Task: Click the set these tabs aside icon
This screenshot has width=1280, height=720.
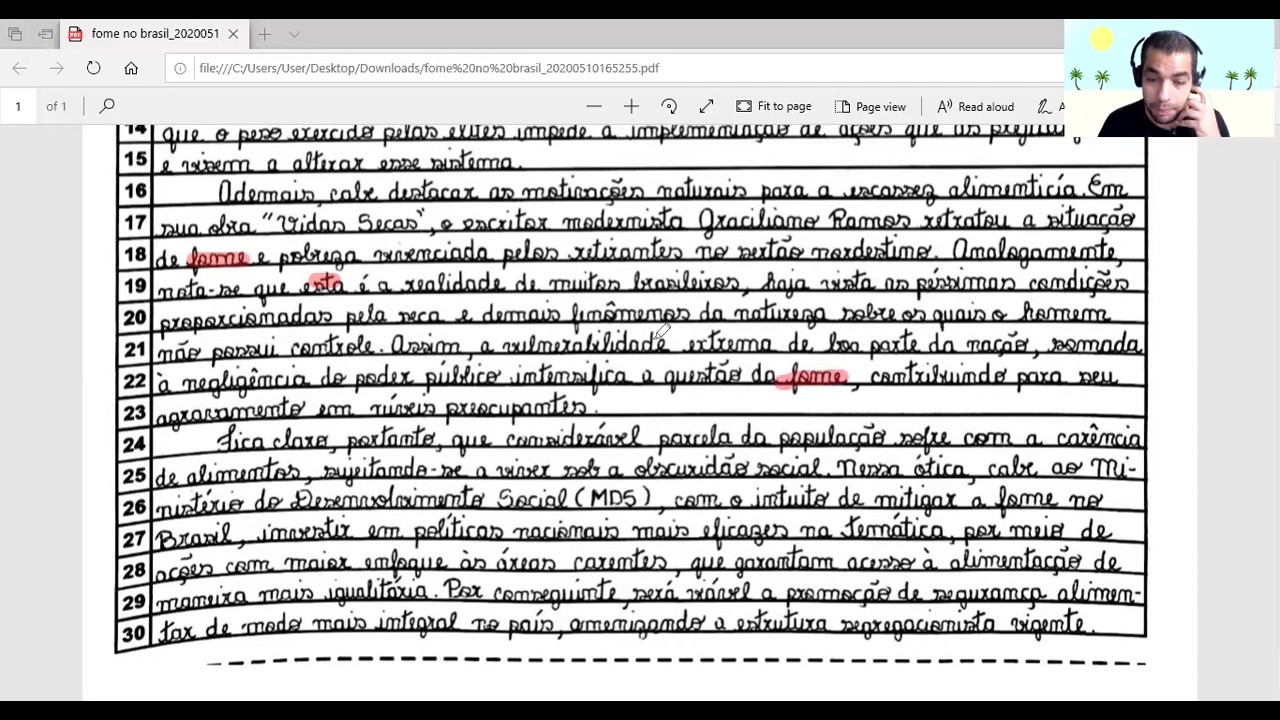Action: [45, 34]
